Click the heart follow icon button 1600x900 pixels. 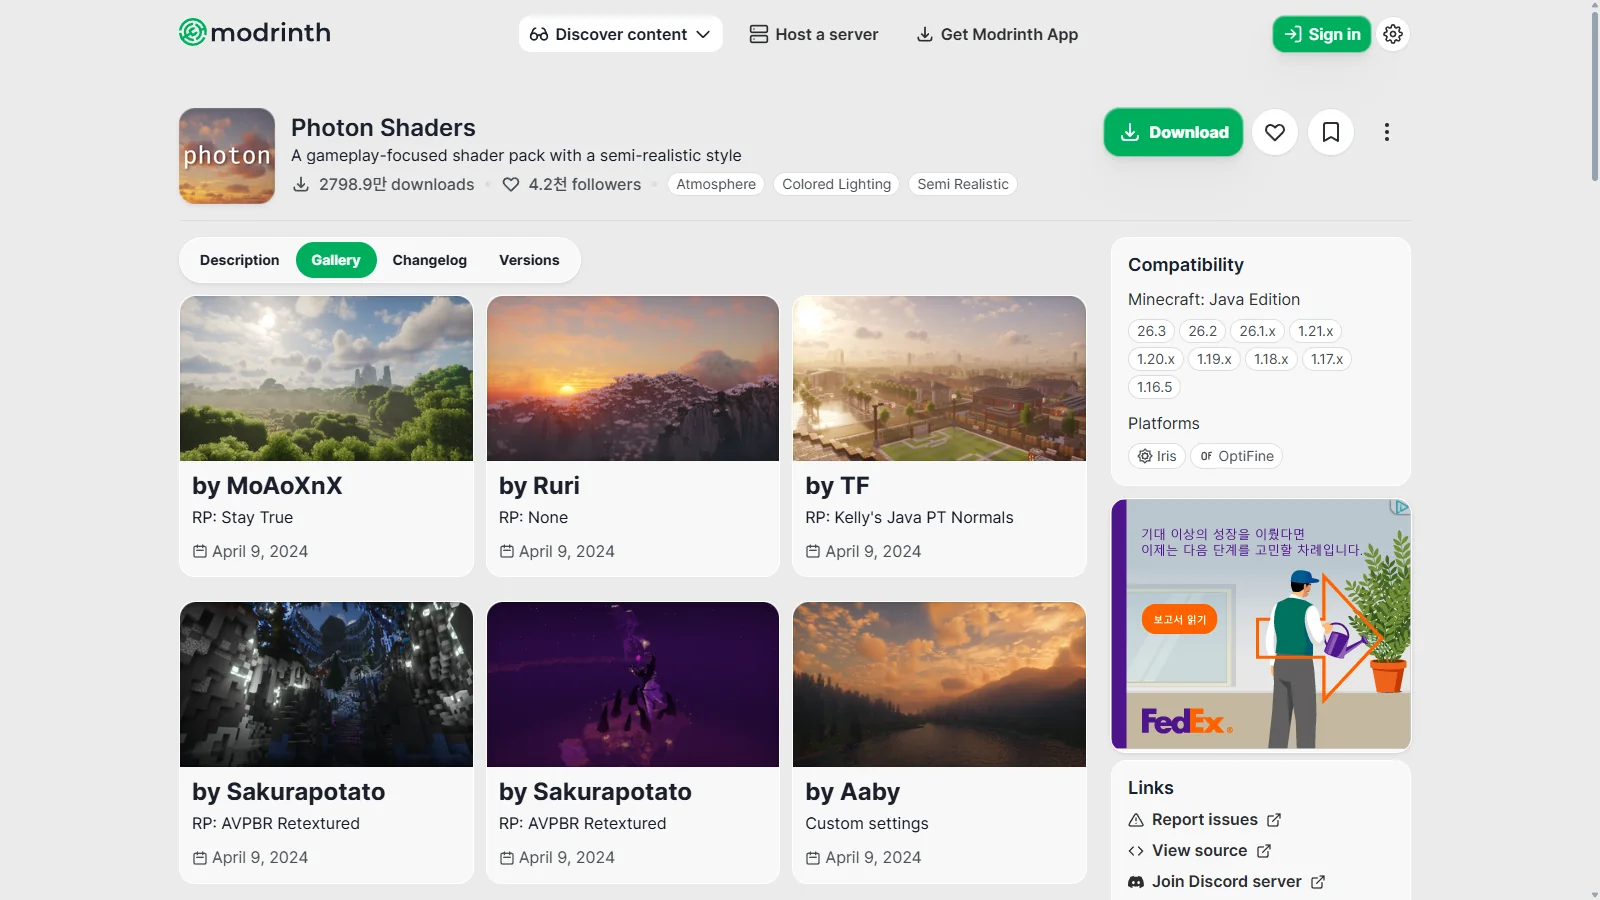1275,132
